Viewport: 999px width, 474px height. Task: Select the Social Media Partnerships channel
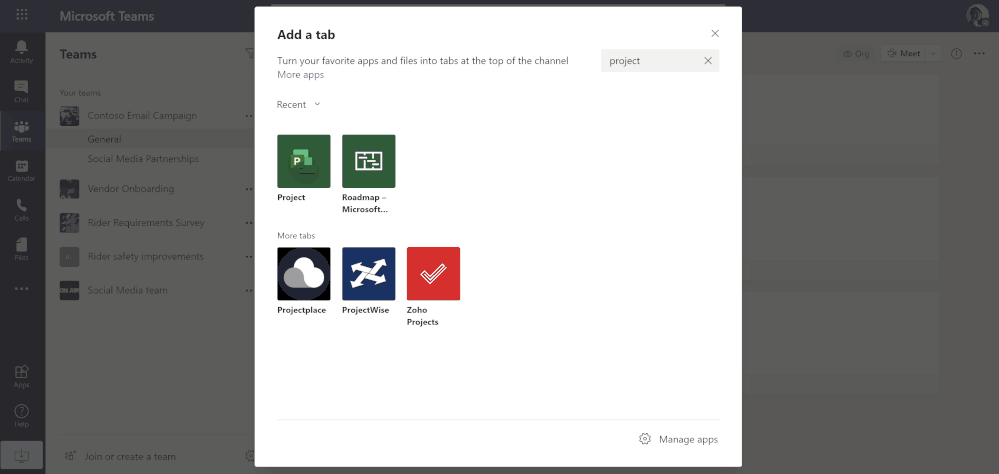pos(143,159)
